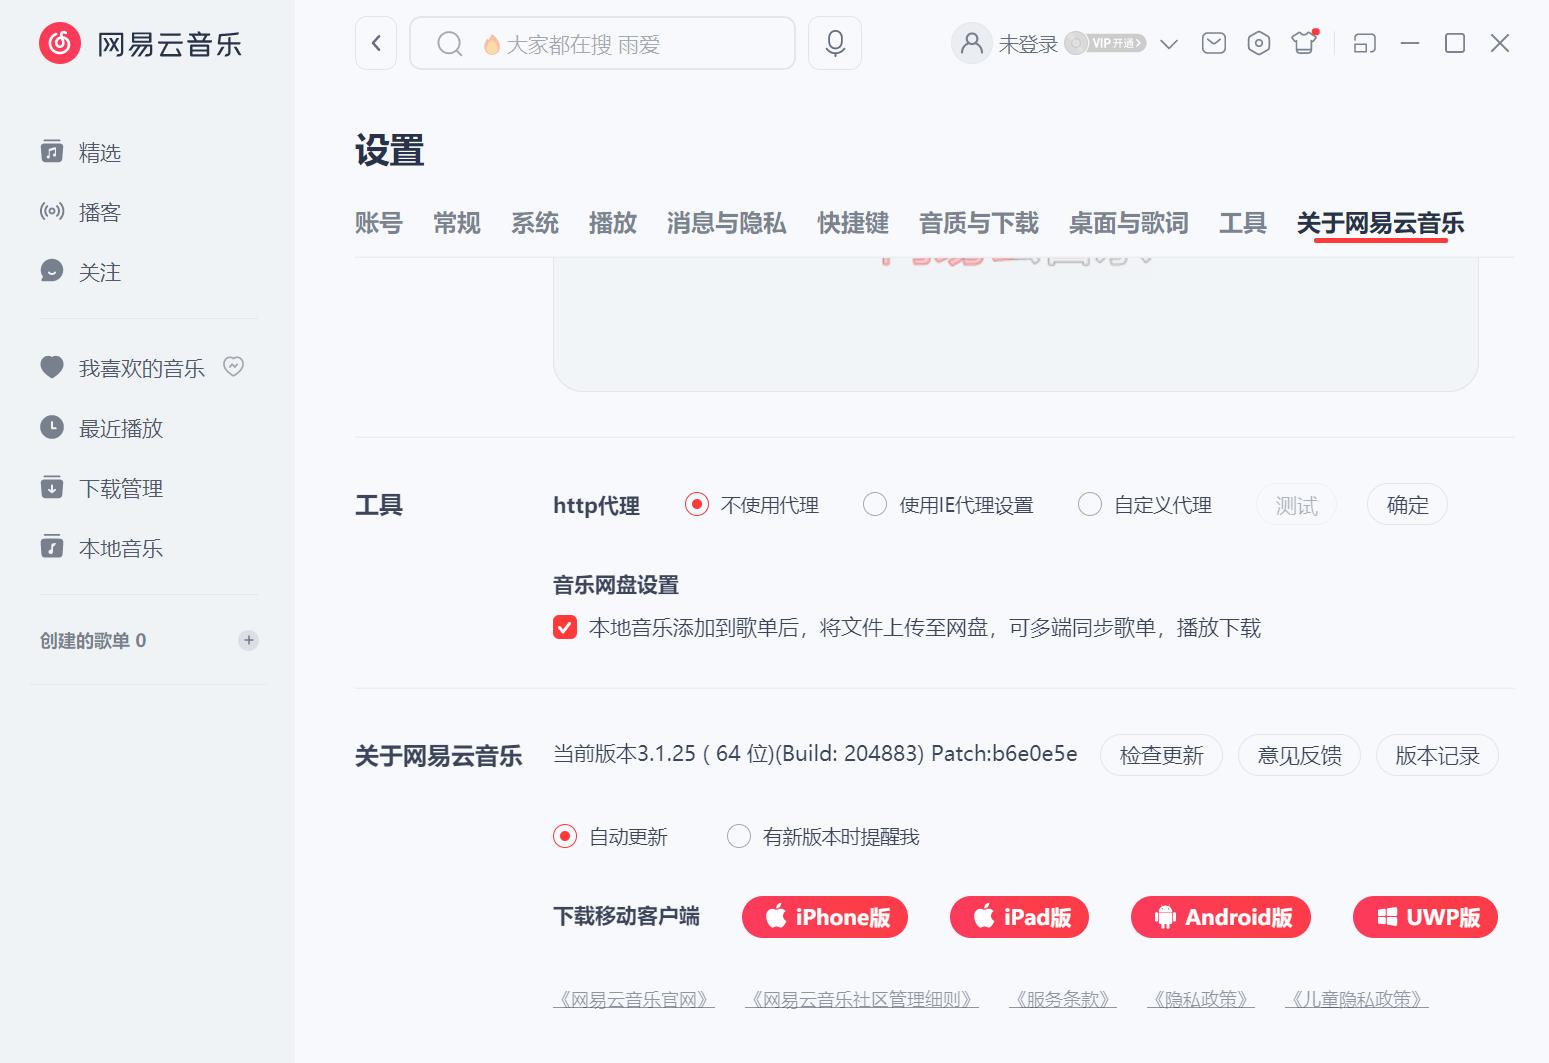Click the 检查更新 button
1549x1063 pixels.
1161,755
